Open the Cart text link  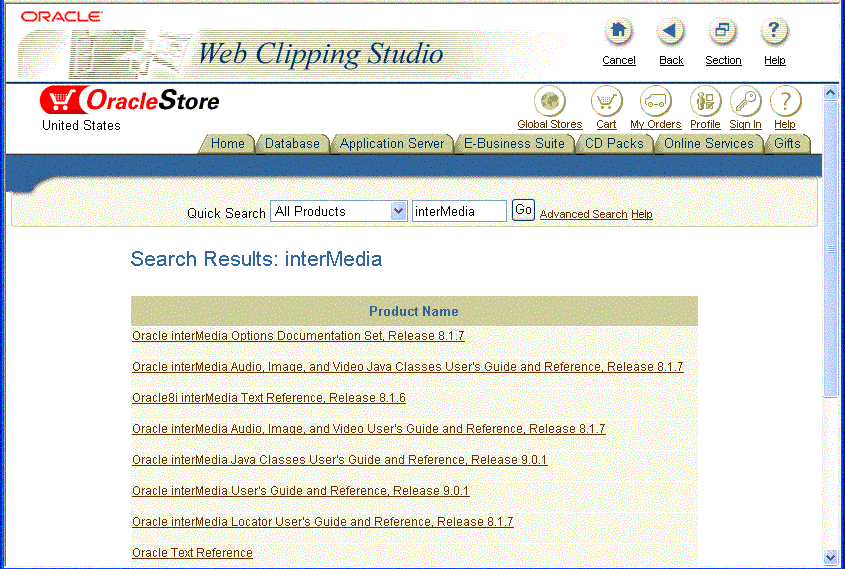point(606,124)
